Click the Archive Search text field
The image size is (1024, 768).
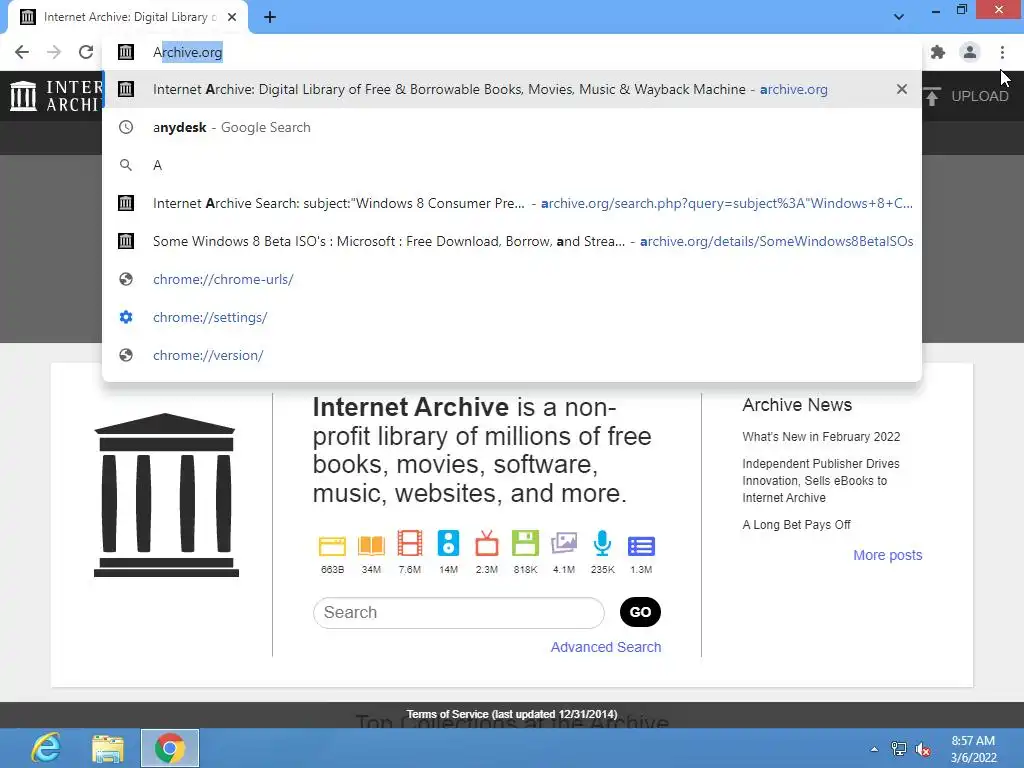tap(458, 613)
